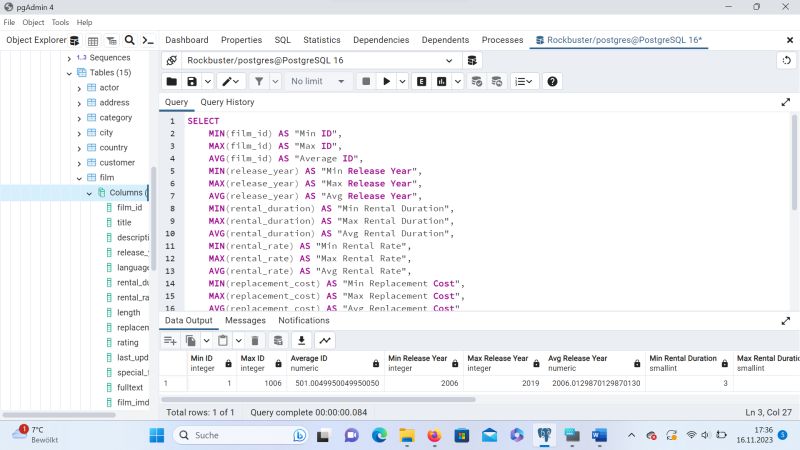Execute the query with the play button
This screenshot has height=450, width=800.
[386, 81]
